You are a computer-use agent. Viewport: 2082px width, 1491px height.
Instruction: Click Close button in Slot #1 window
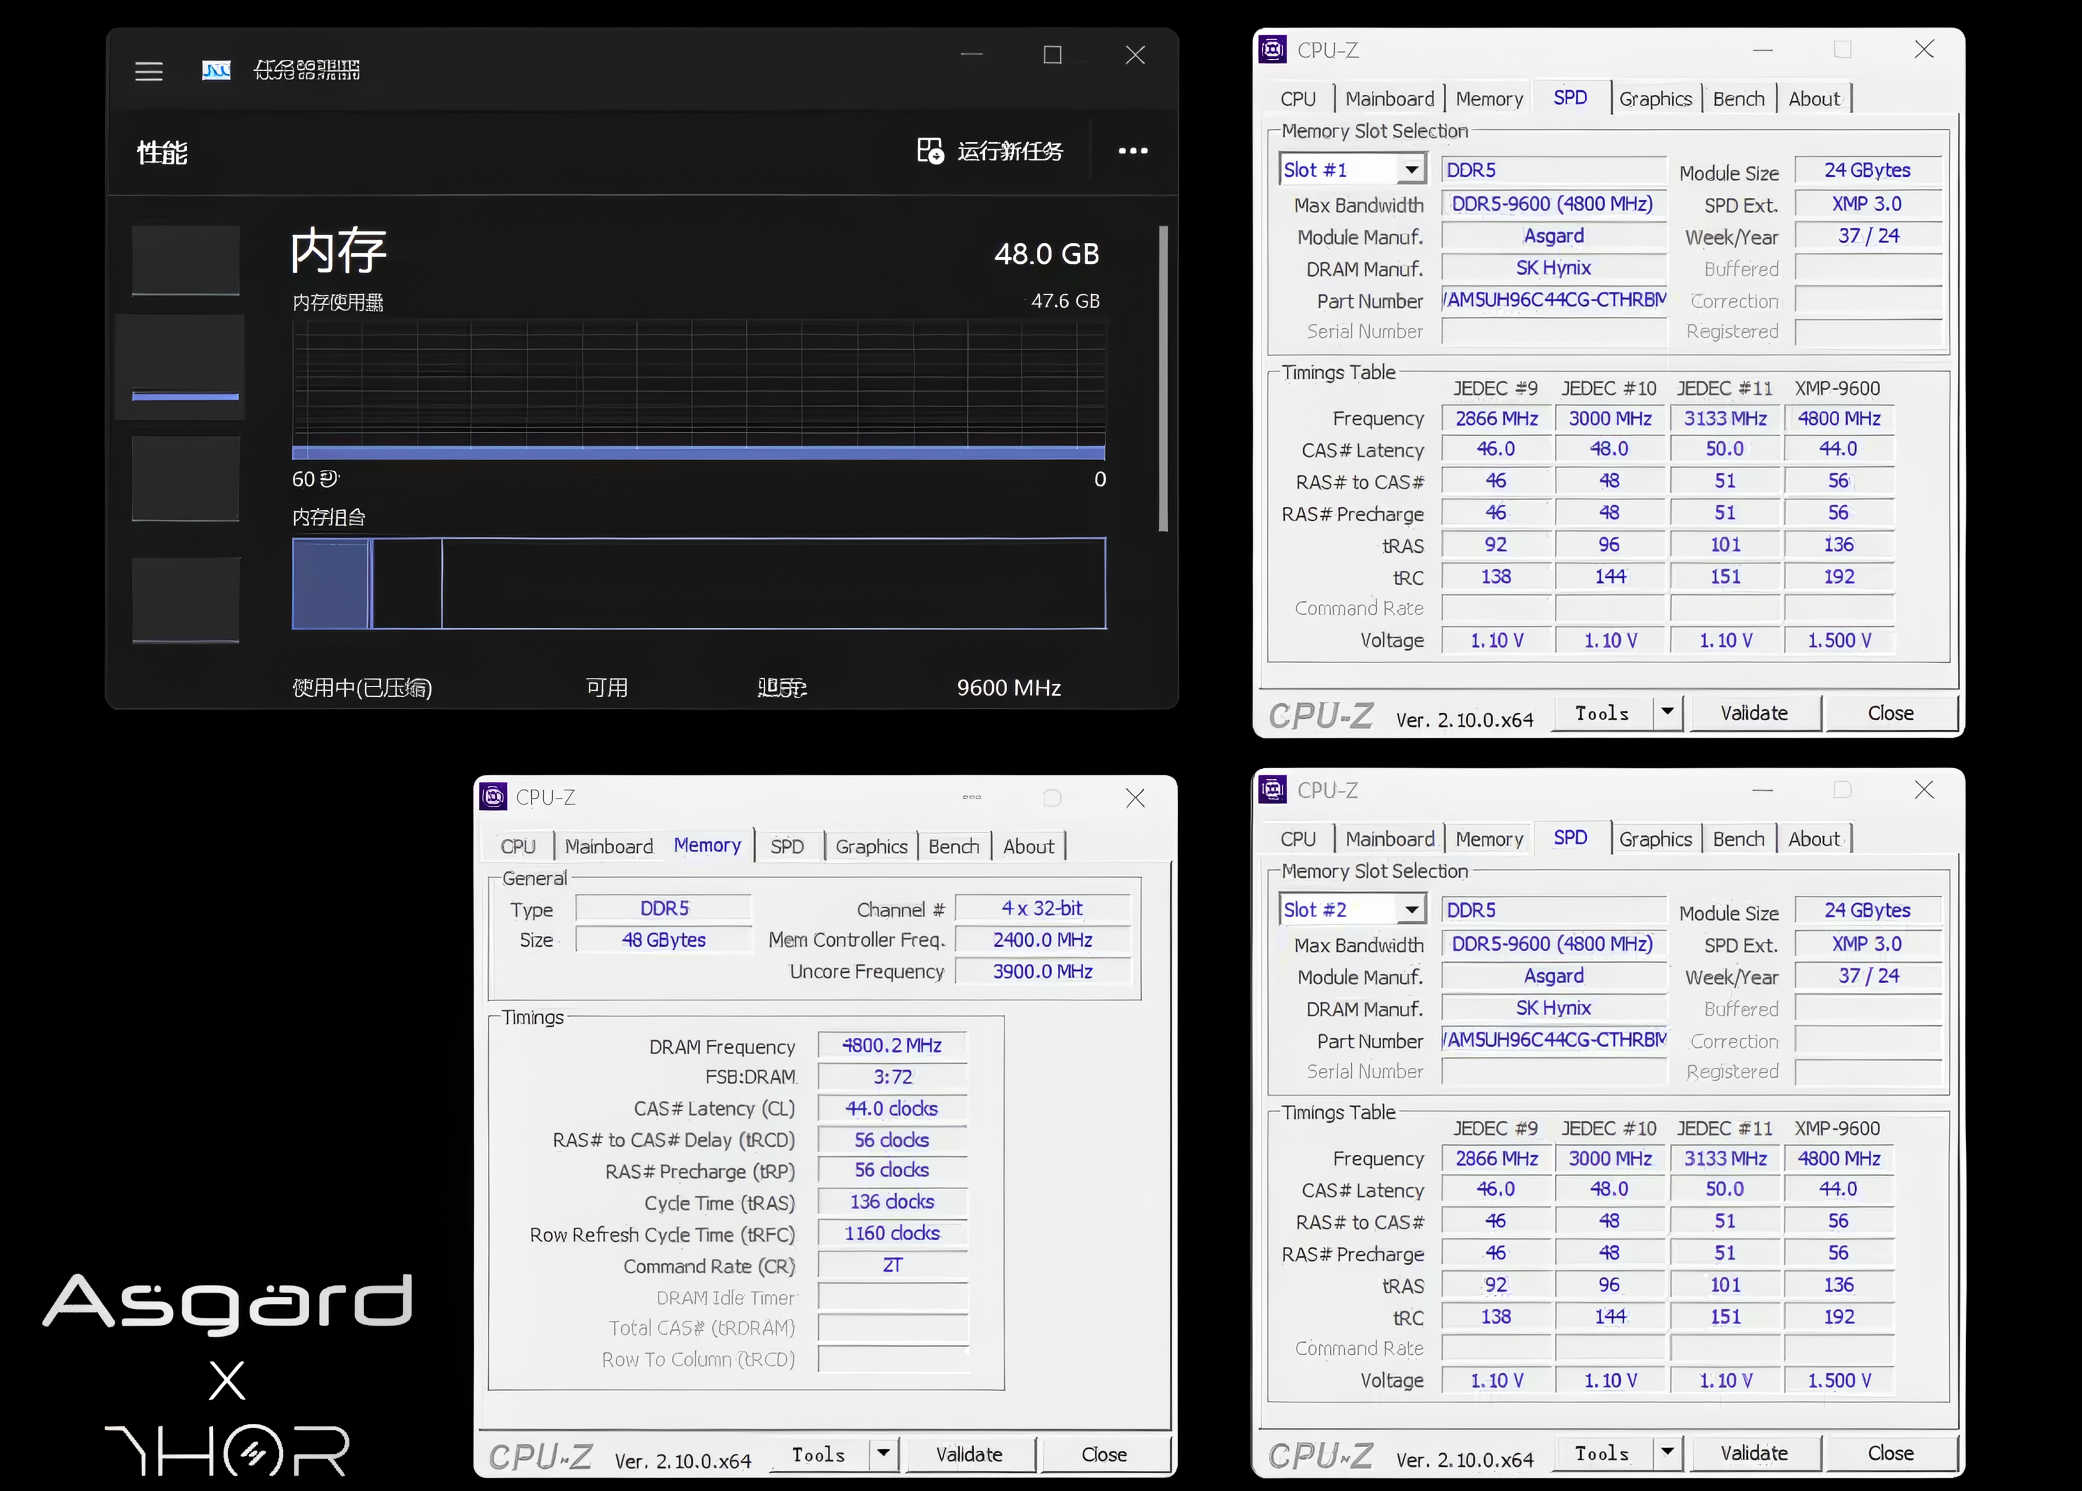tap(1890, 713)
